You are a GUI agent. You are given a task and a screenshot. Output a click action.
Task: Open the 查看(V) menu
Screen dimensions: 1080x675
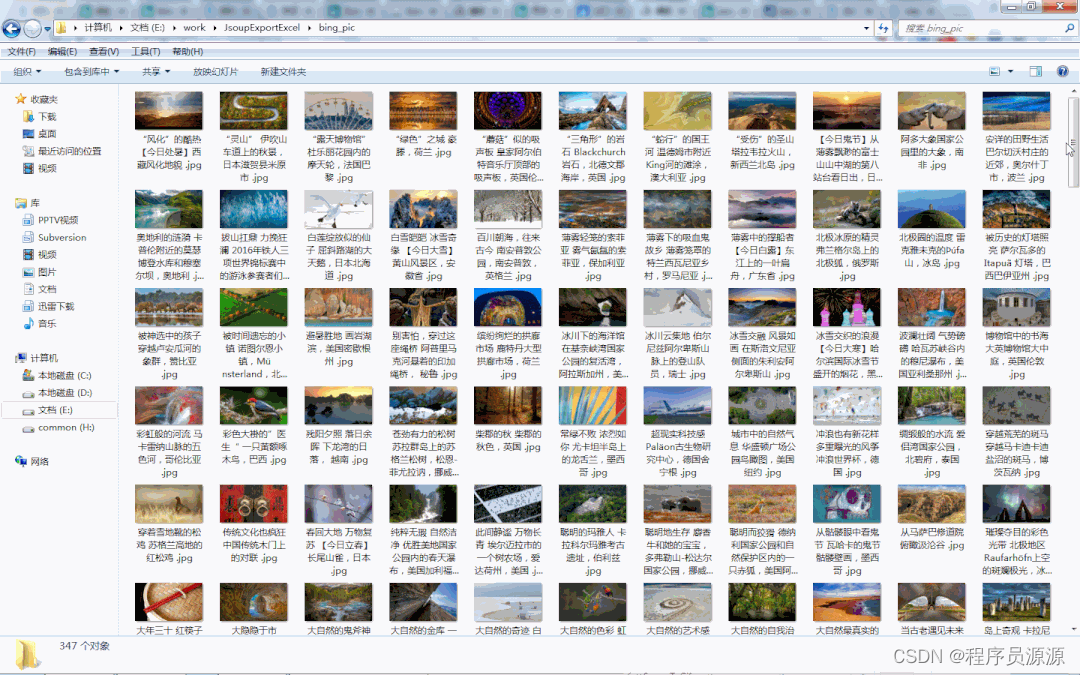[x=104, y=52]
